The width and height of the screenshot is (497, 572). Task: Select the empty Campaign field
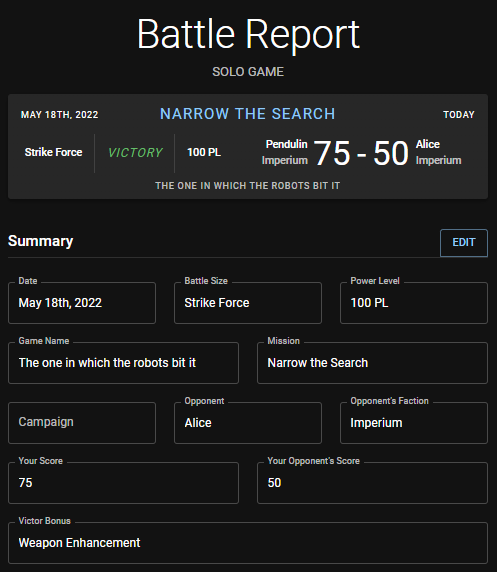coord(82,423)
